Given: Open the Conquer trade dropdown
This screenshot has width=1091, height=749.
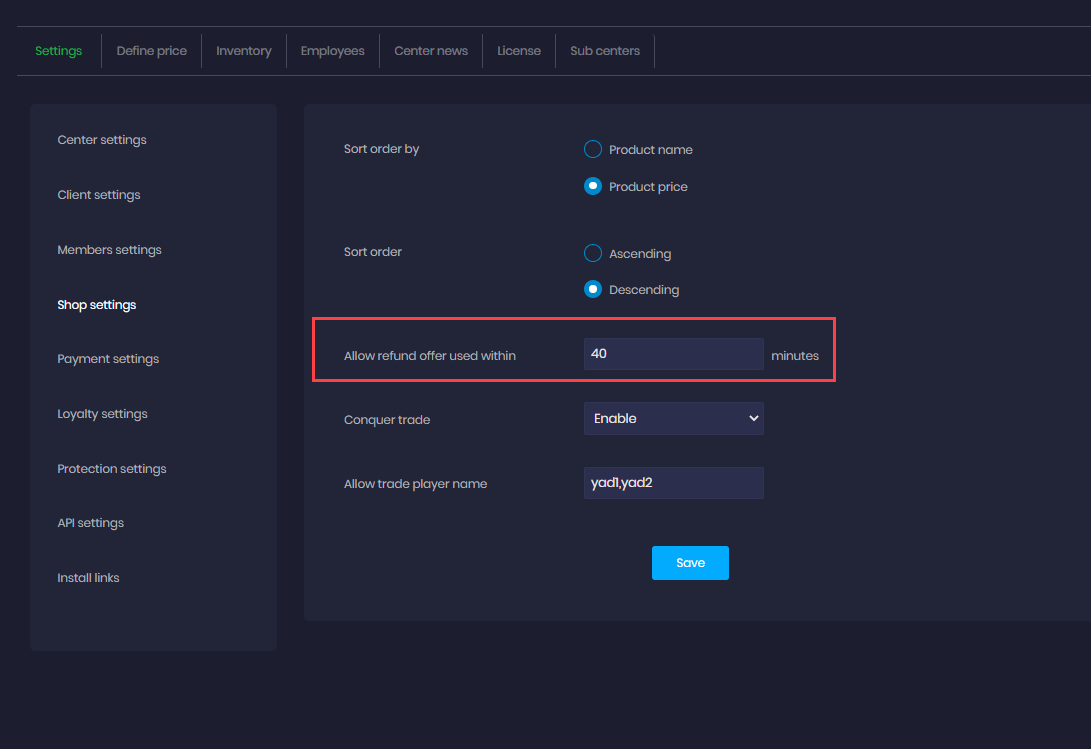Looking at the screenshot, I should pos(673,419).
